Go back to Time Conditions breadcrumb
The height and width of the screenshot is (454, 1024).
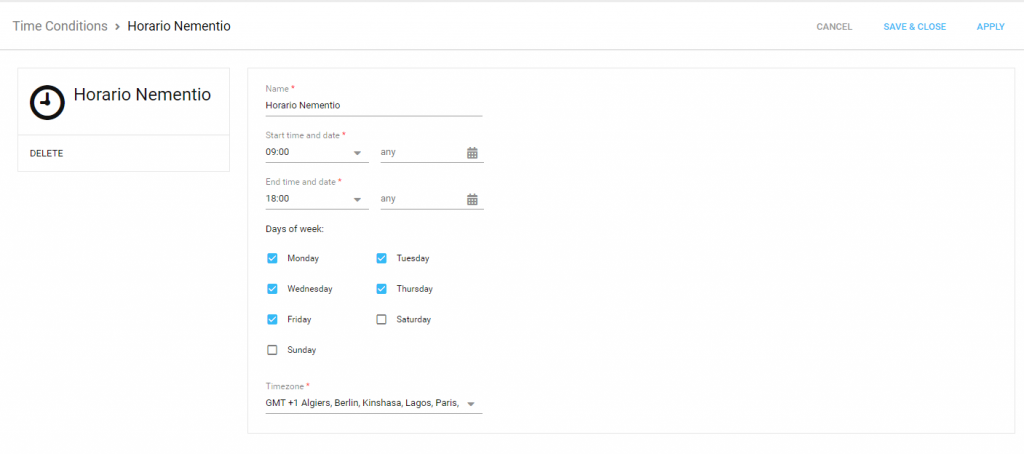tap(60, 26)
